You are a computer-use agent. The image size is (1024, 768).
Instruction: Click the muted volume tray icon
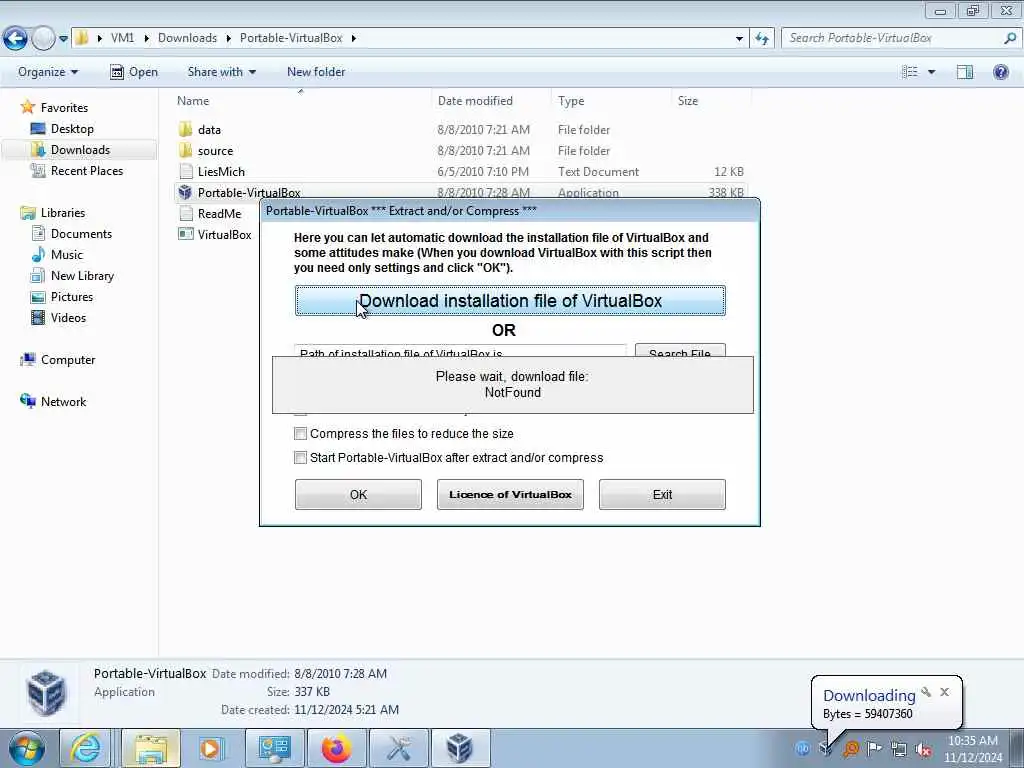point(923,749)
